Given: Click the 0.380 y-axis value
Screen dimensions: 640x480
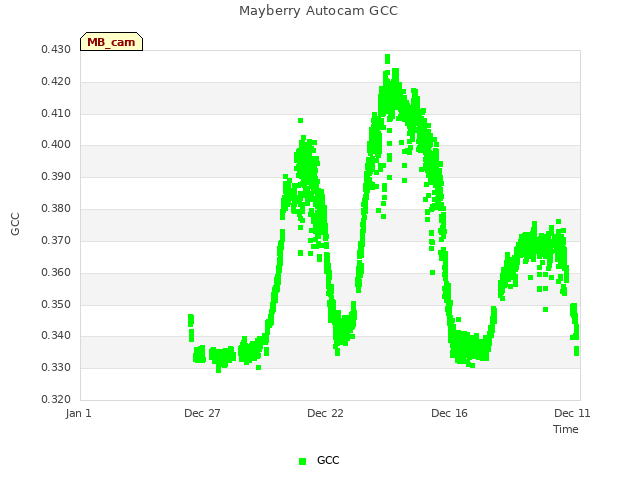Looking at the screenshot, I should (56, 208).
